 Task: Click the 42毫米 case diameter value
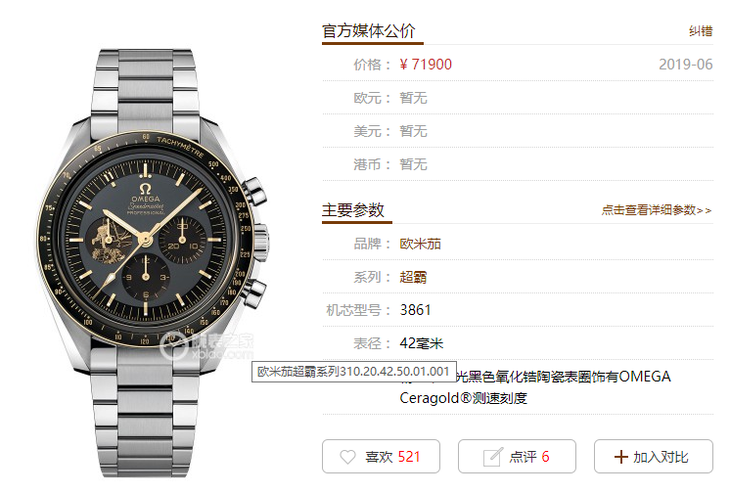point(421,343)
